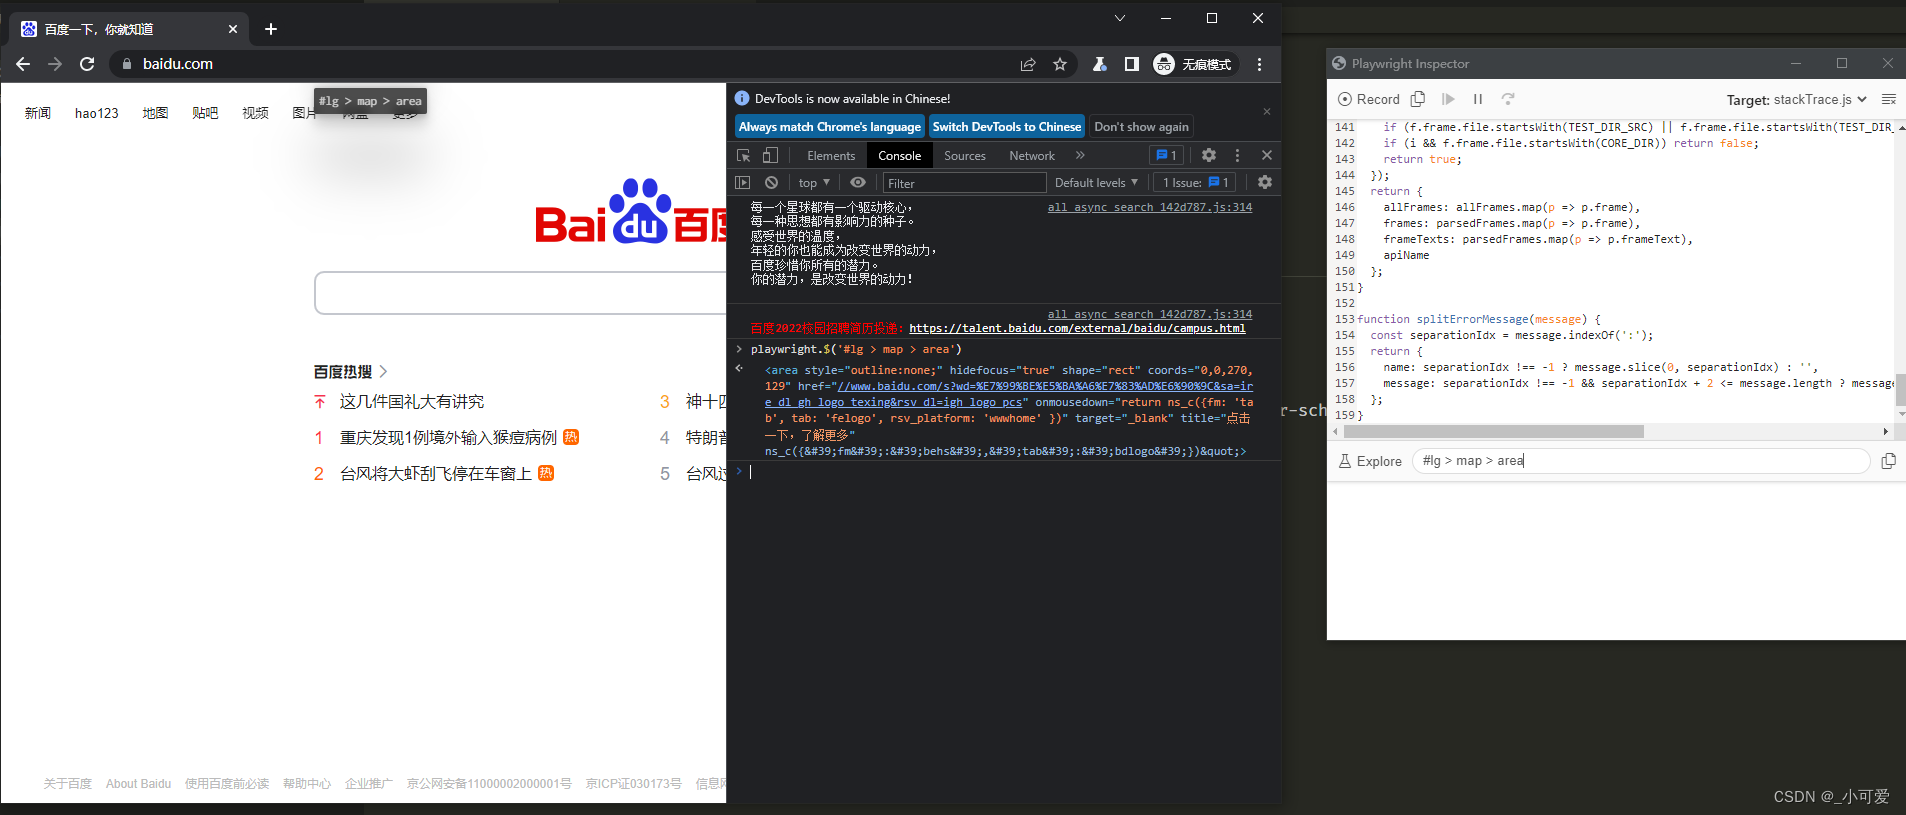Viewport: 1906px width, 815px height.
Task: Go back with browser back arrow
Action: (x=23, y=64)
